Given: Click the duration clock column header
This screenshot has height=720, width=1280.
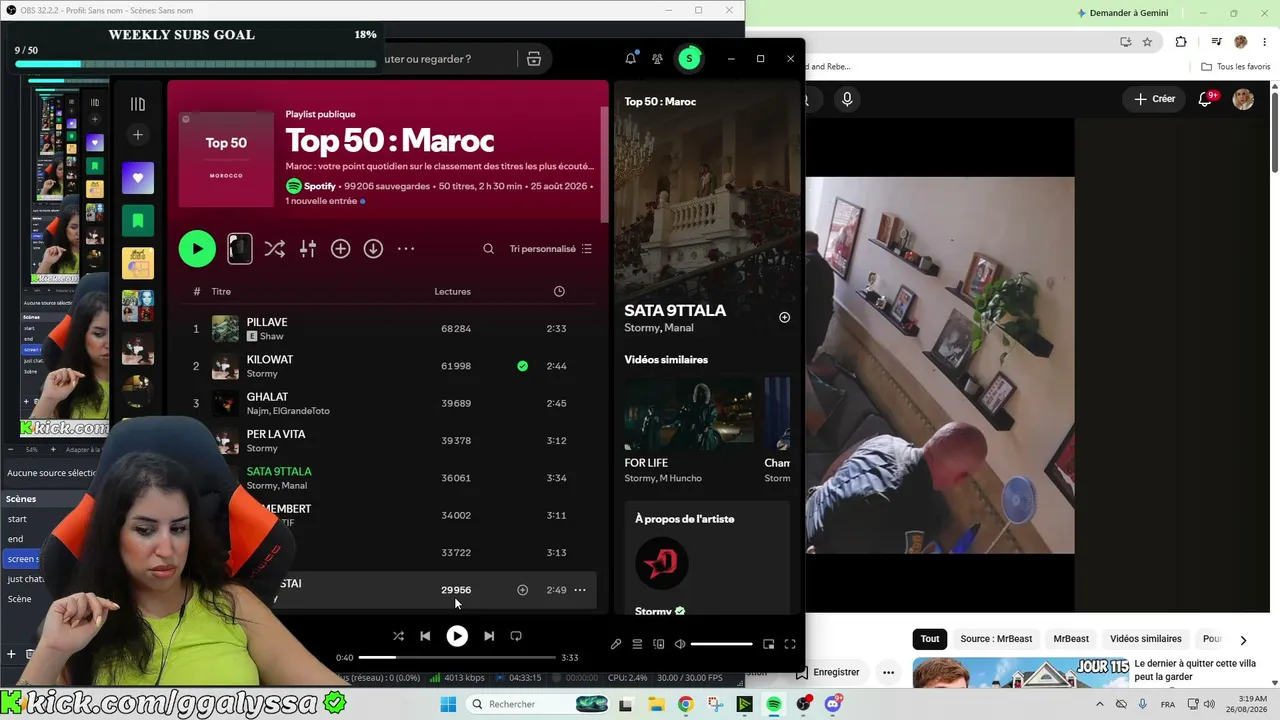Looking at the screenshot, I should (x=559, y=292).
